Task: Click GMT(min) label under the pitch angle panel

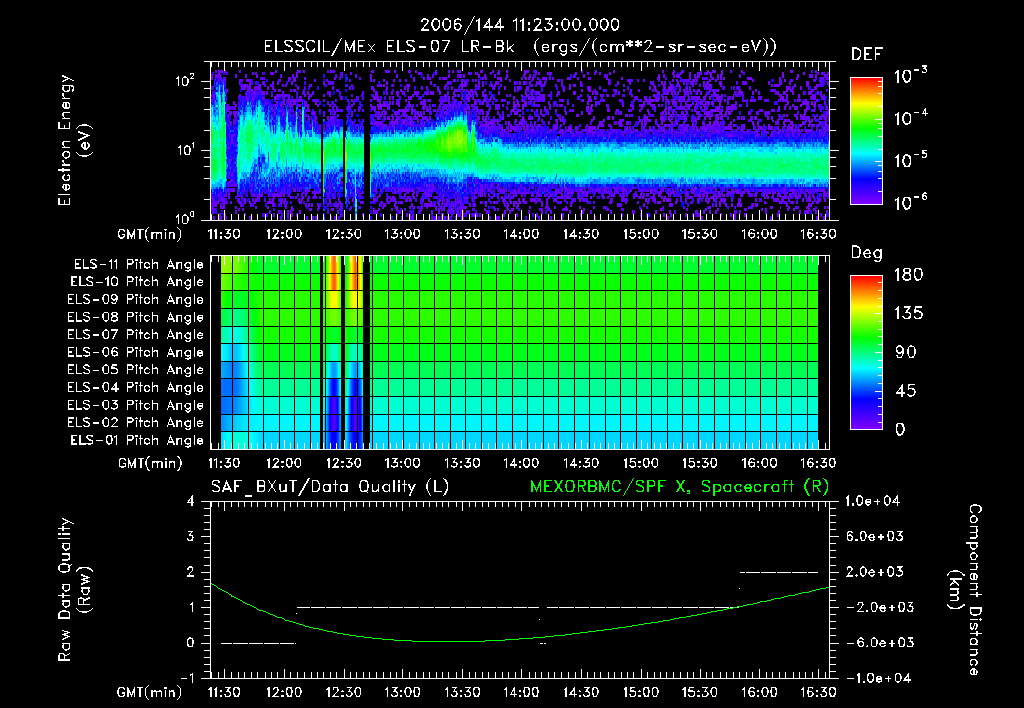Action: tap(150, 464)
